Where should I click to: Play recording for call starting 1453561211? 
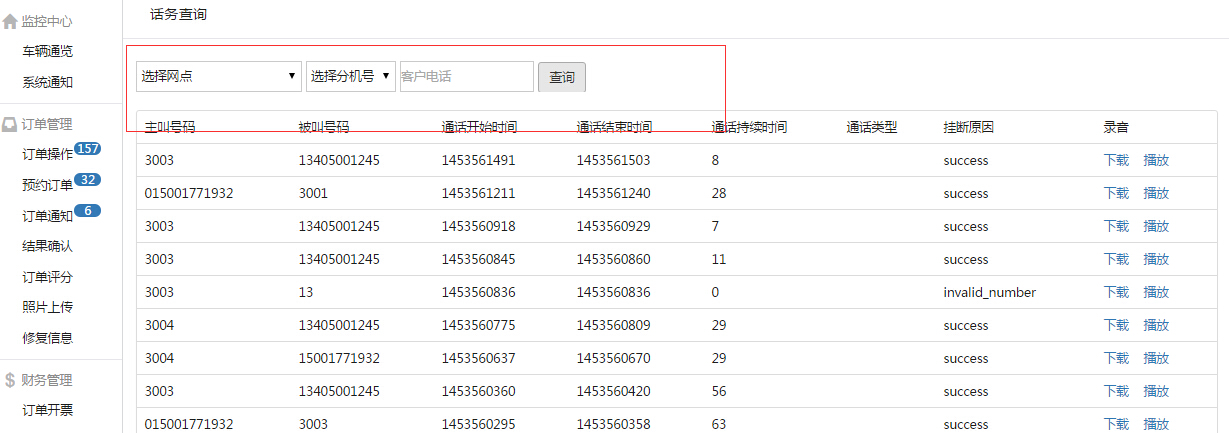[1156, 193]
